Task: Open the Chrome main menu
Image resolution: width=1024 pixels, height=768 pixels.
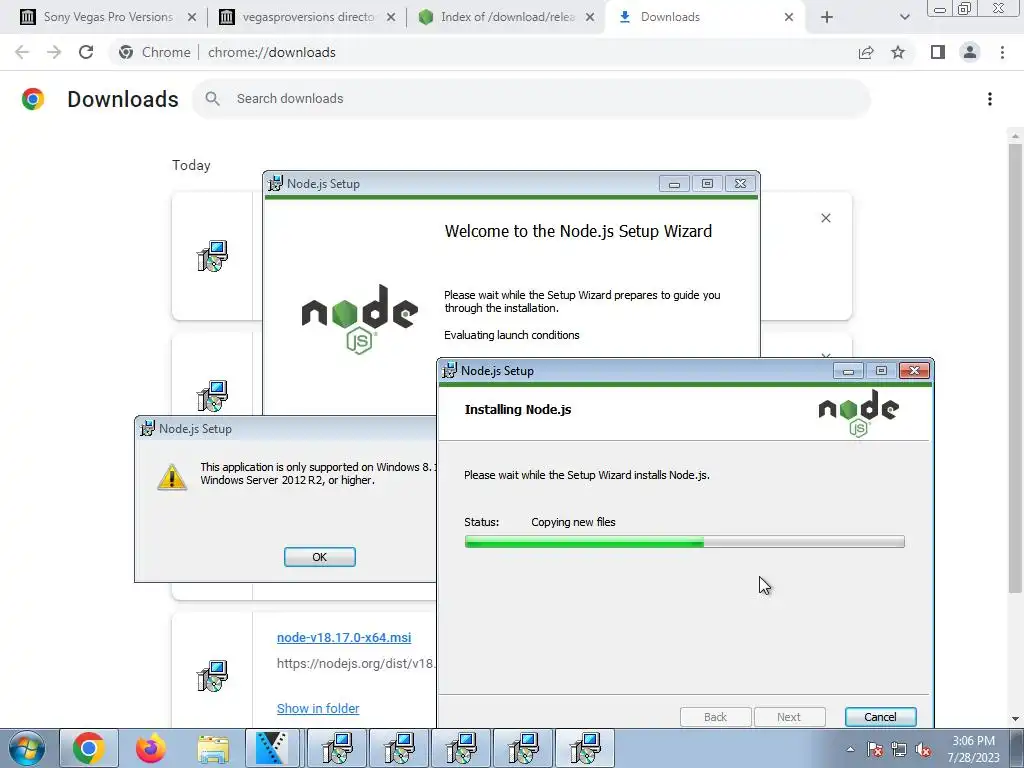Action: tap(1002, 52)
